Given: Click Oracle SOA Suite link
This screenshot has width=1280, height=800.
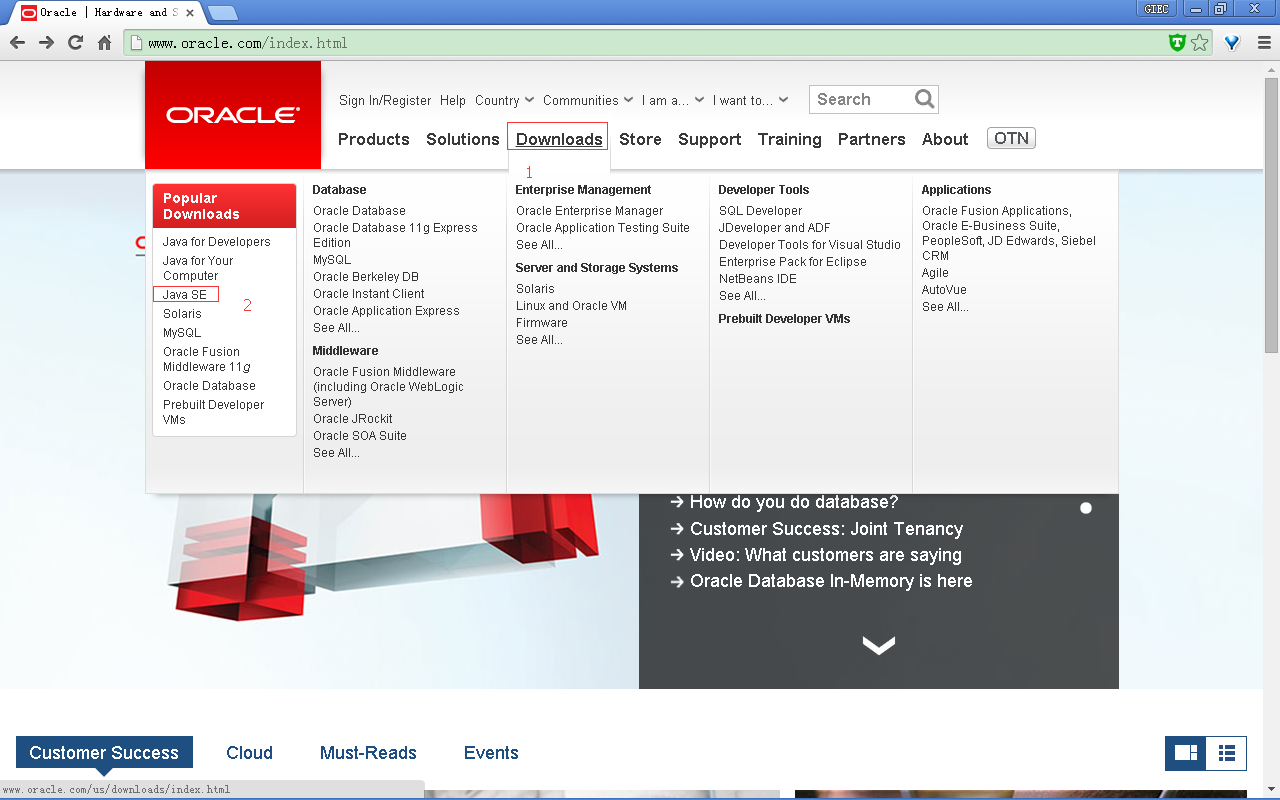Looking at the screenshot, I should coord(360,436).
